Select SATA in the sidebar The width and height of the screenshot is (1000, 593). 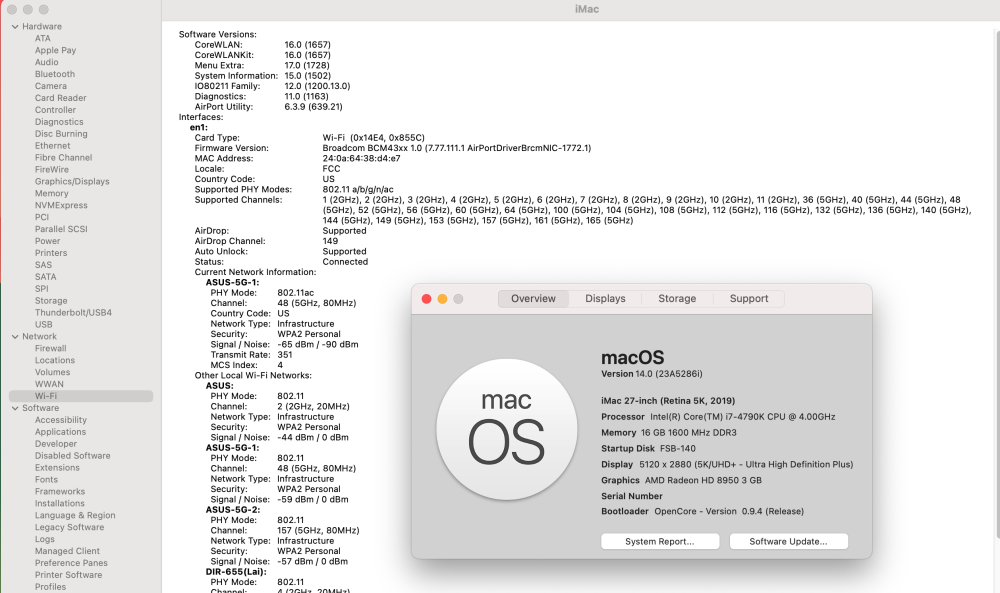pyautogui.click(x=45, y=277)
